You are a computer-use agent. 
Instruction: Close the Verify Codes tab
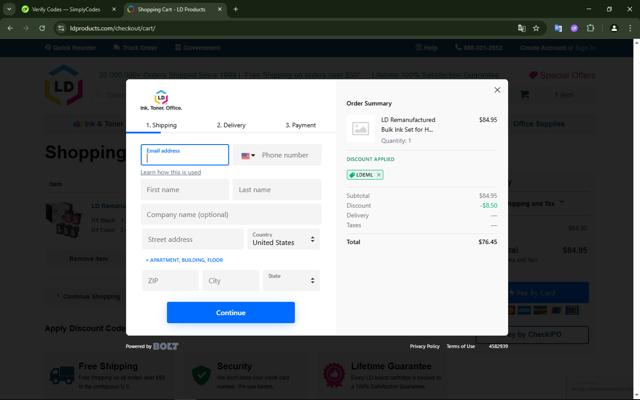(x=114, y=9)
